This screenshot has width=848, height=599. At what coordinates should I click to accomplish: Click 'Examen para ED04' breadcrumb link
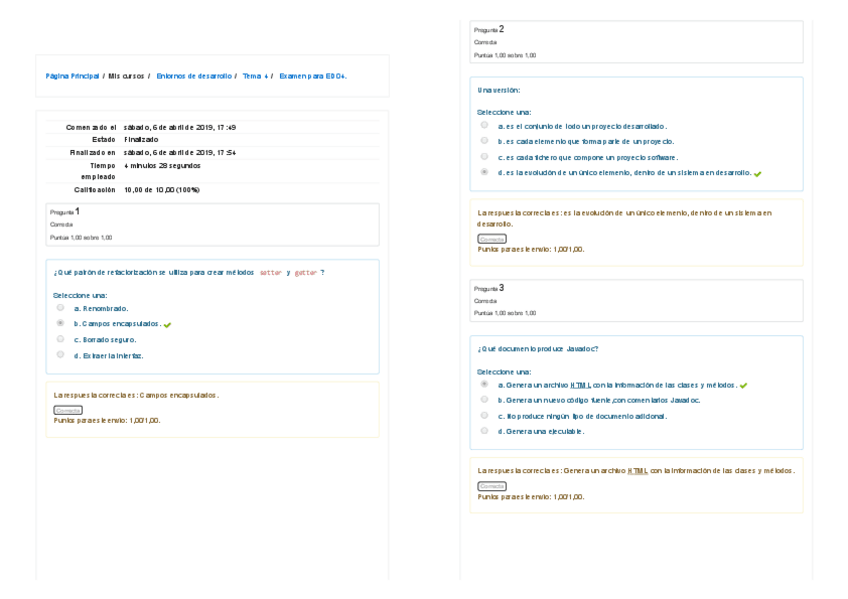pos(312,76)
